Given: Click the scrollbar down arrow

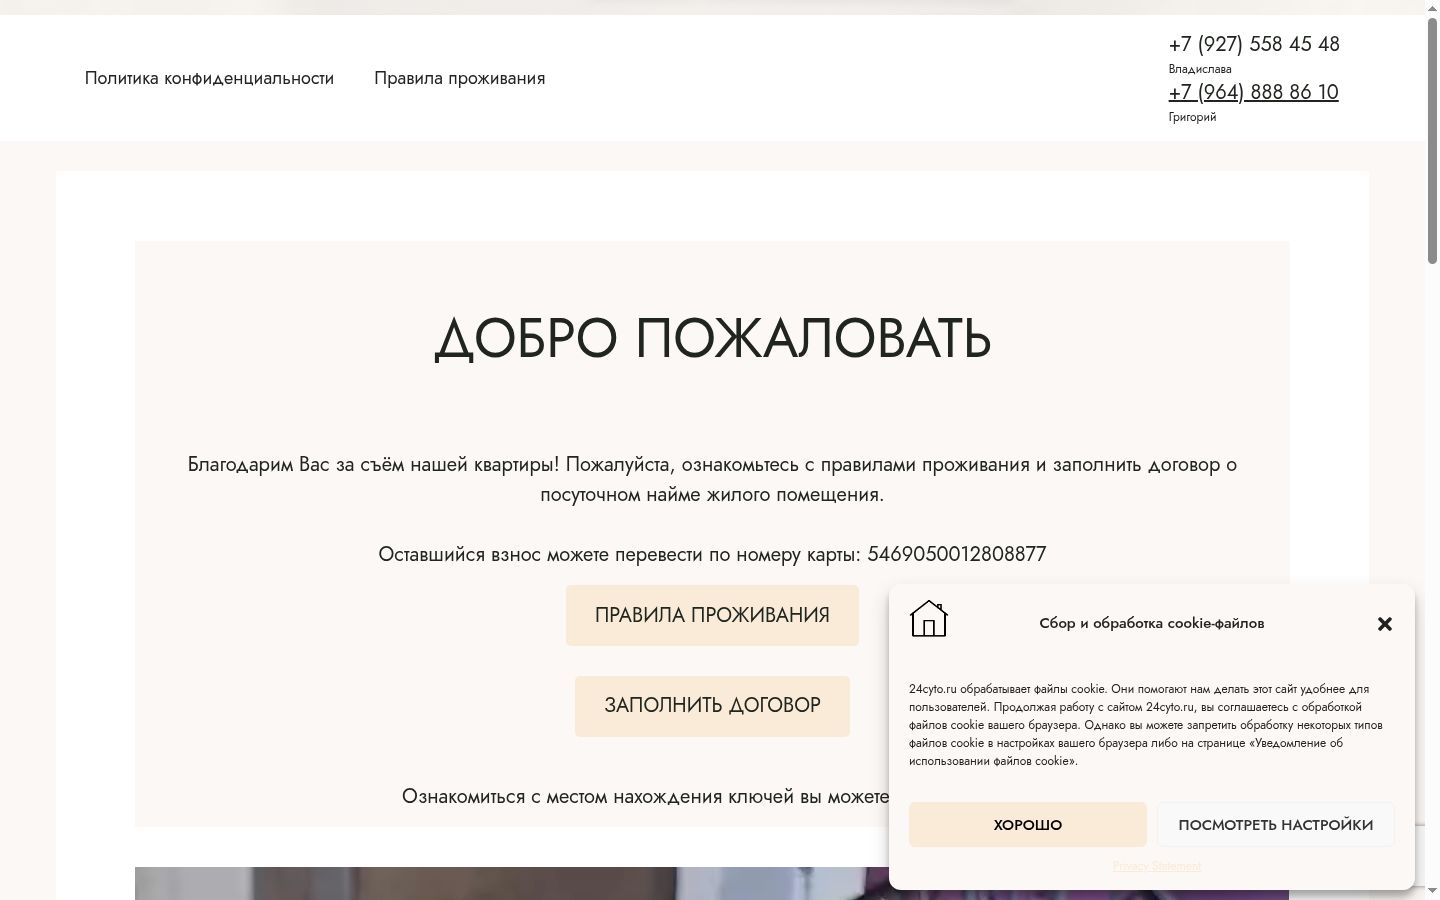Looking at the screenshot, I should pos(1432,892).
